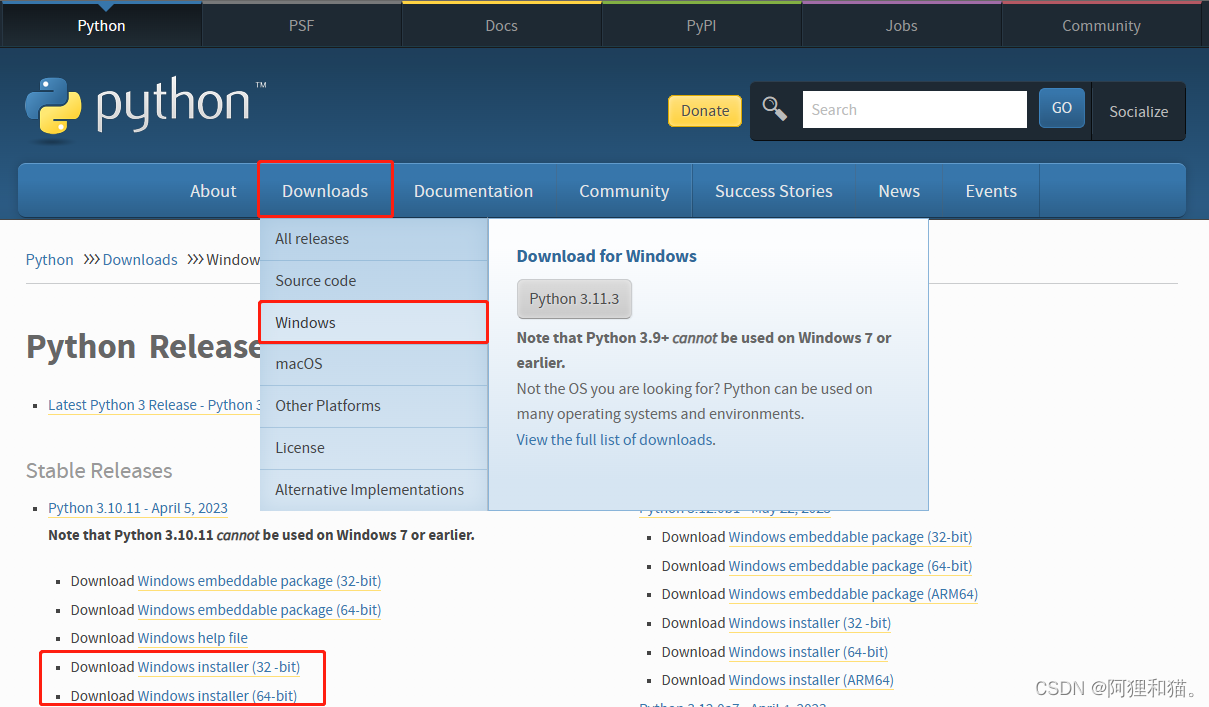
Task: Select Alternative Implementations in dropdown
Action: [x=374, y=490]
